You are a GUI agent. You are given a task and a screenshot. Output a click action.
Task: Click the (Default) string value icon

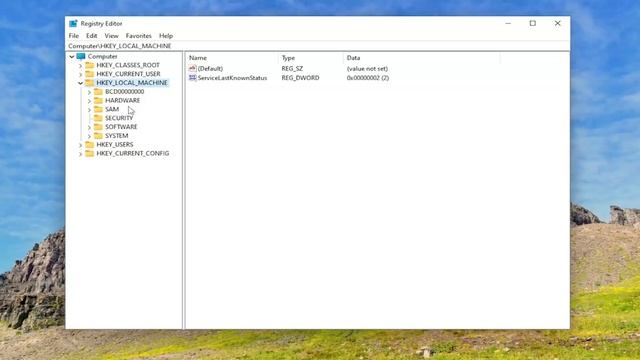click(193, 69)
